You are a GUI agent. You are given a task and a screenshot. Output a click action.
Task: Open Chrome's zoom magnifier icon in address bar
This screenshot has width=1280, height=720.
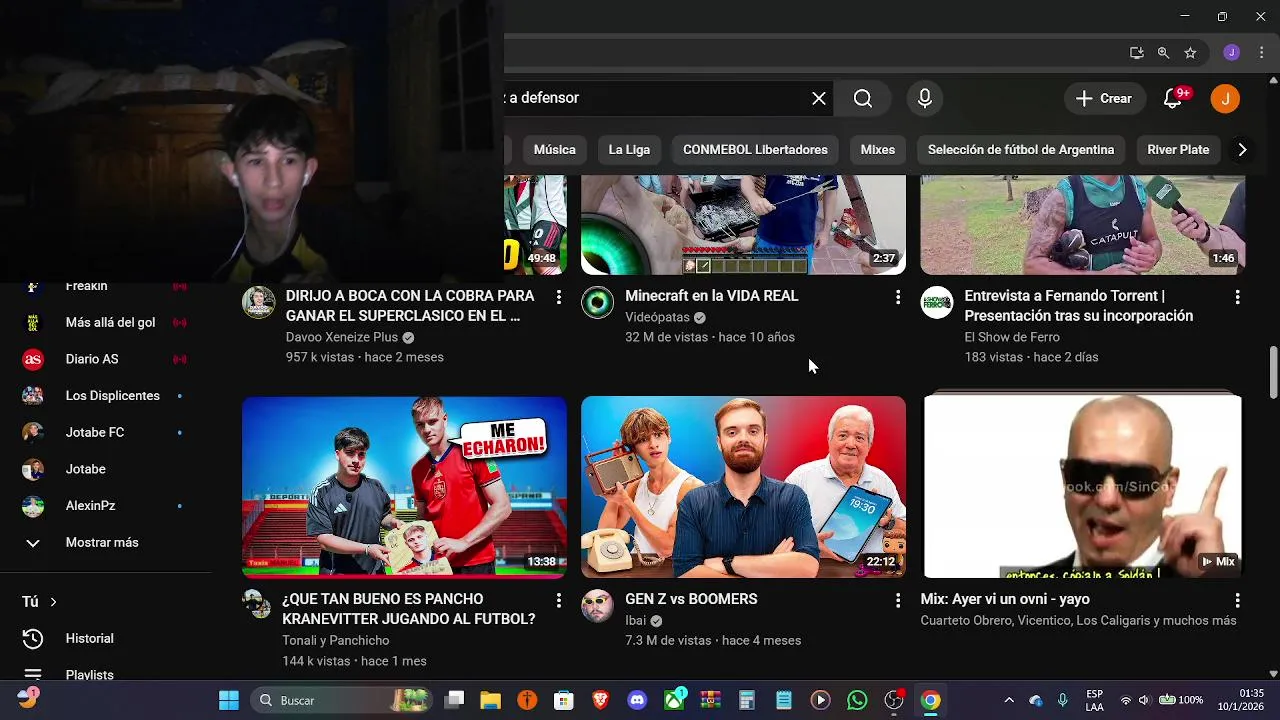[x=1163, y=53]
